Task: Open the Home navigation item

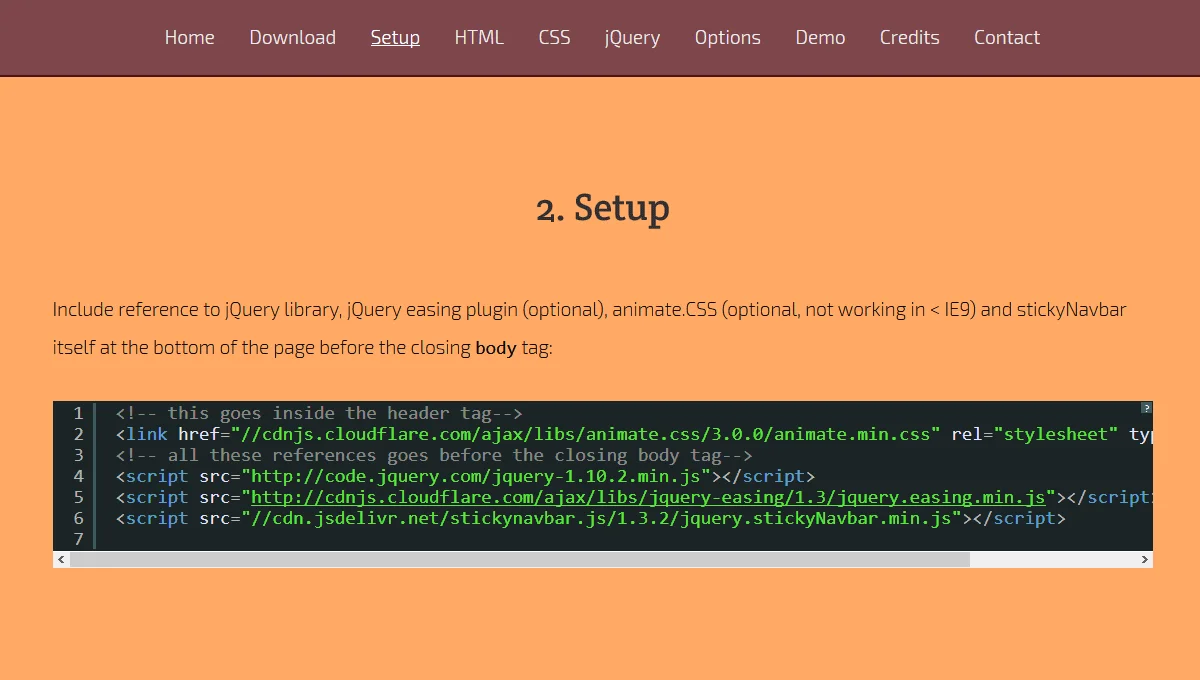Action: 189,37
